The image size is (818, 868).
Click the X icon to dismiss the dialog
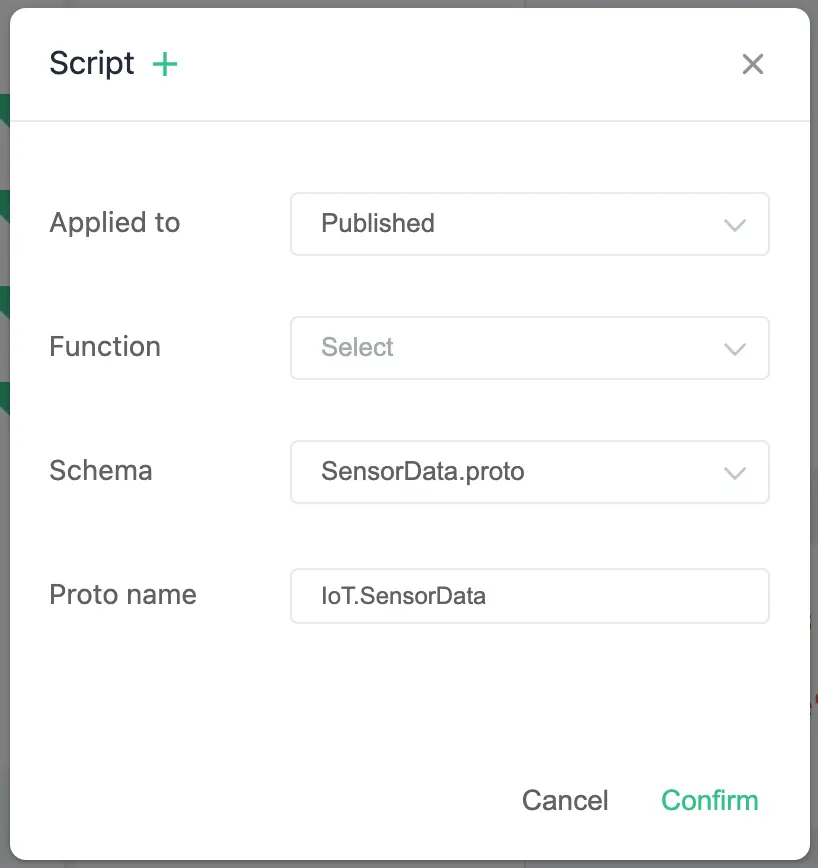[x=753, y=64]
